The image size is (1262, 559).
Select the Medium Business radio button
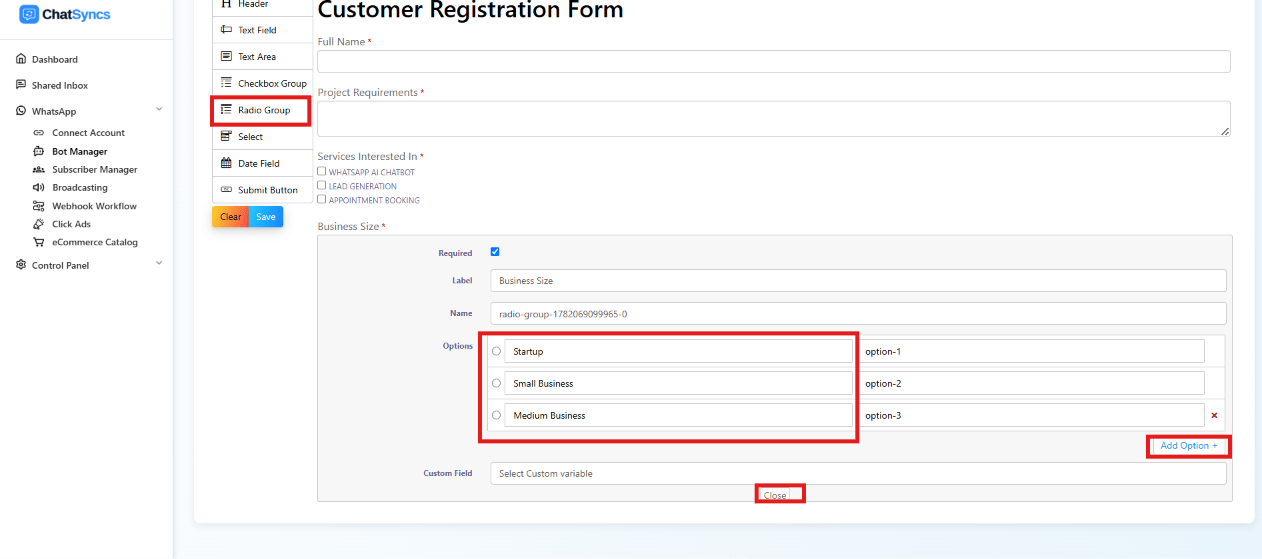(497, 415)
